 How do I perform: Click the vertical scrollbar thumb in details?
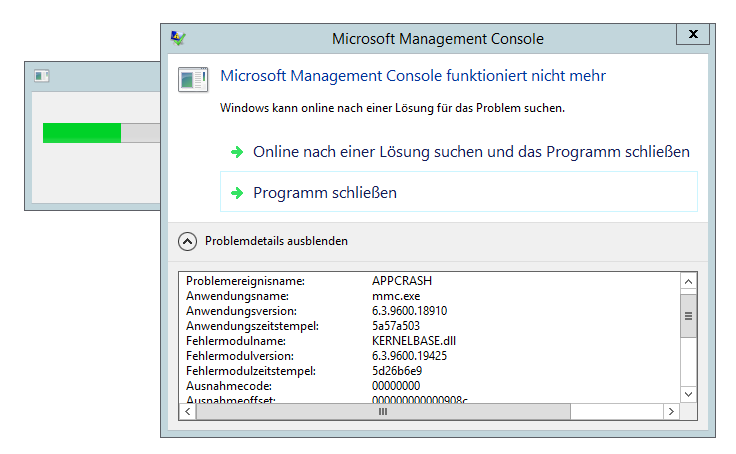pos(689,316)
